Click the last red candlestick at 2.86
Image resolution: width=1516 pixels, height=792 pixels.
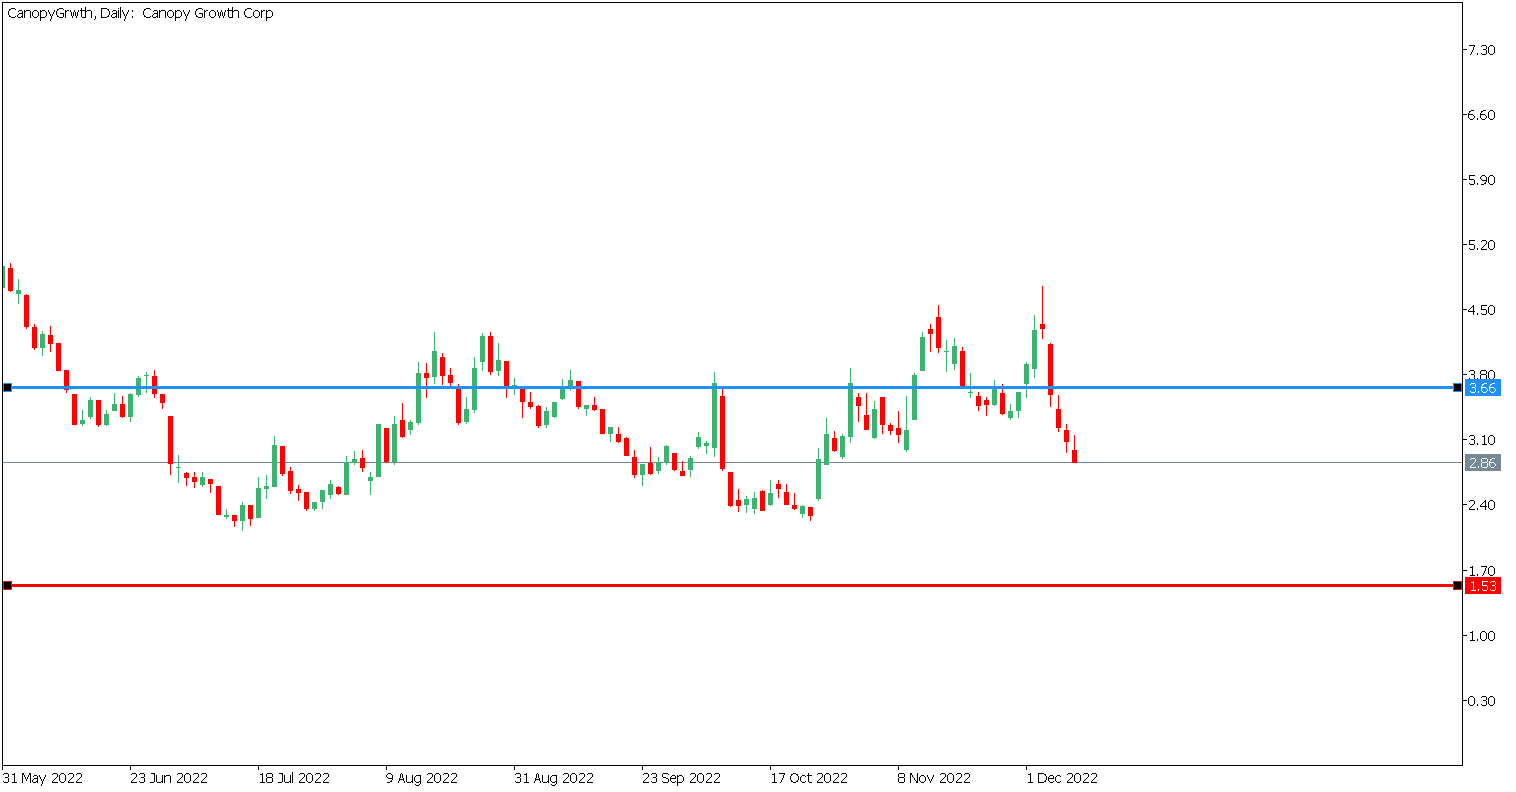pyautogui.click(x=1075, y=456)
